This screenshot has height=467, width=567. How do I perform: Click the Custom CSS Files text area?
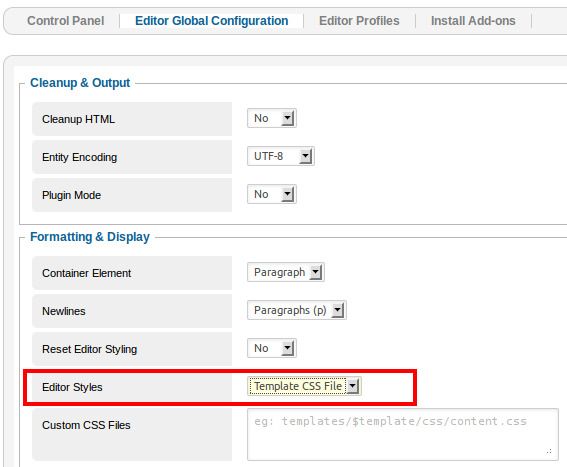tap(403, 434)
